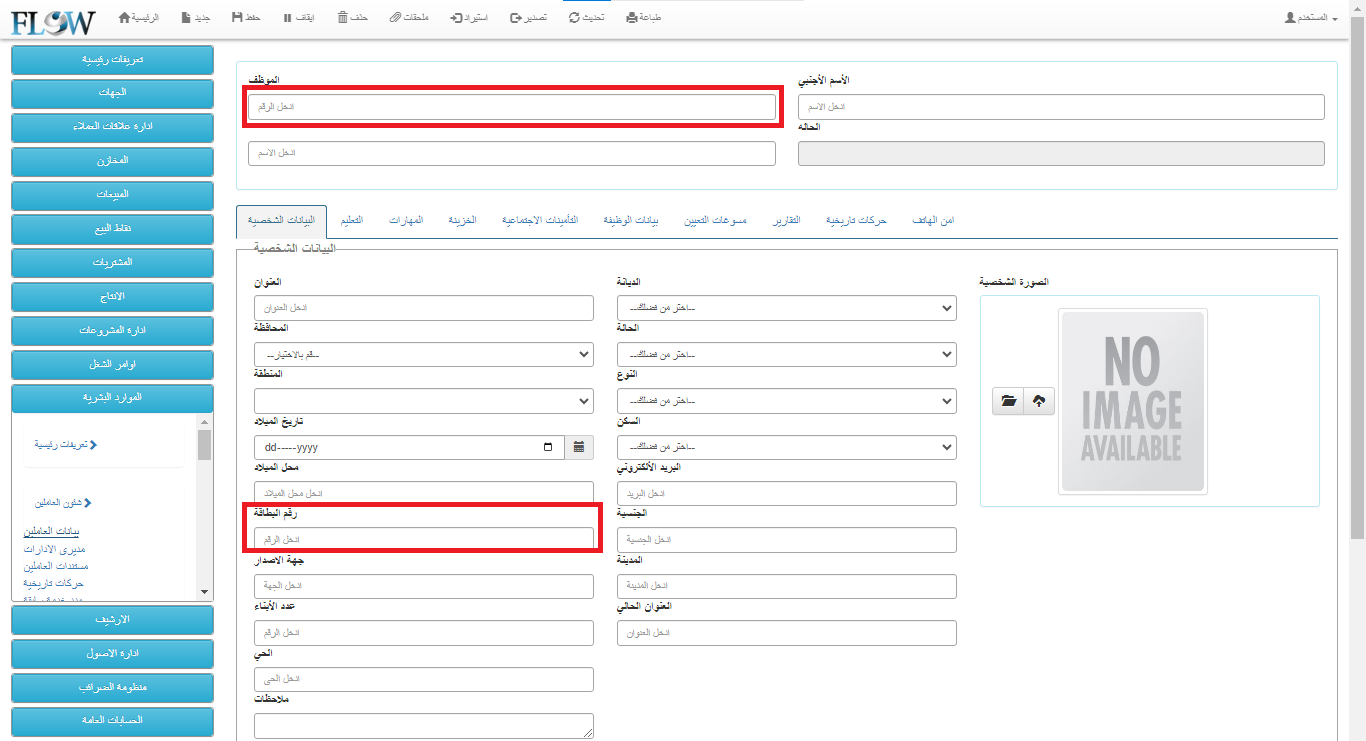
Task: Open the governorate (المحافظة) dropdown
Action: pyautogui.click(x=423, y=355)
